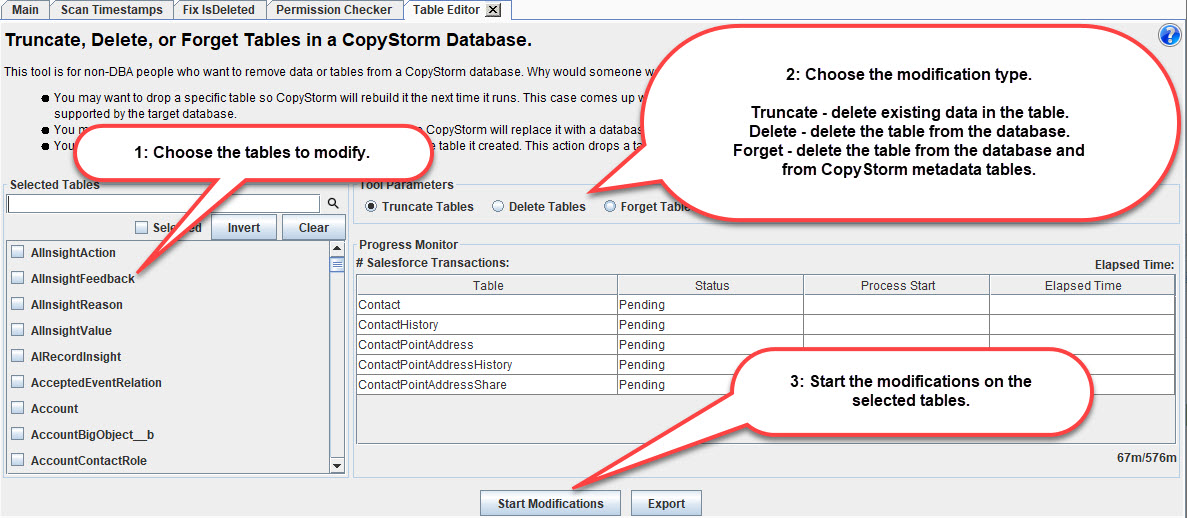Activate the Table Editor tab
This screenshot has width=1187, height=518.
point(447,10)
